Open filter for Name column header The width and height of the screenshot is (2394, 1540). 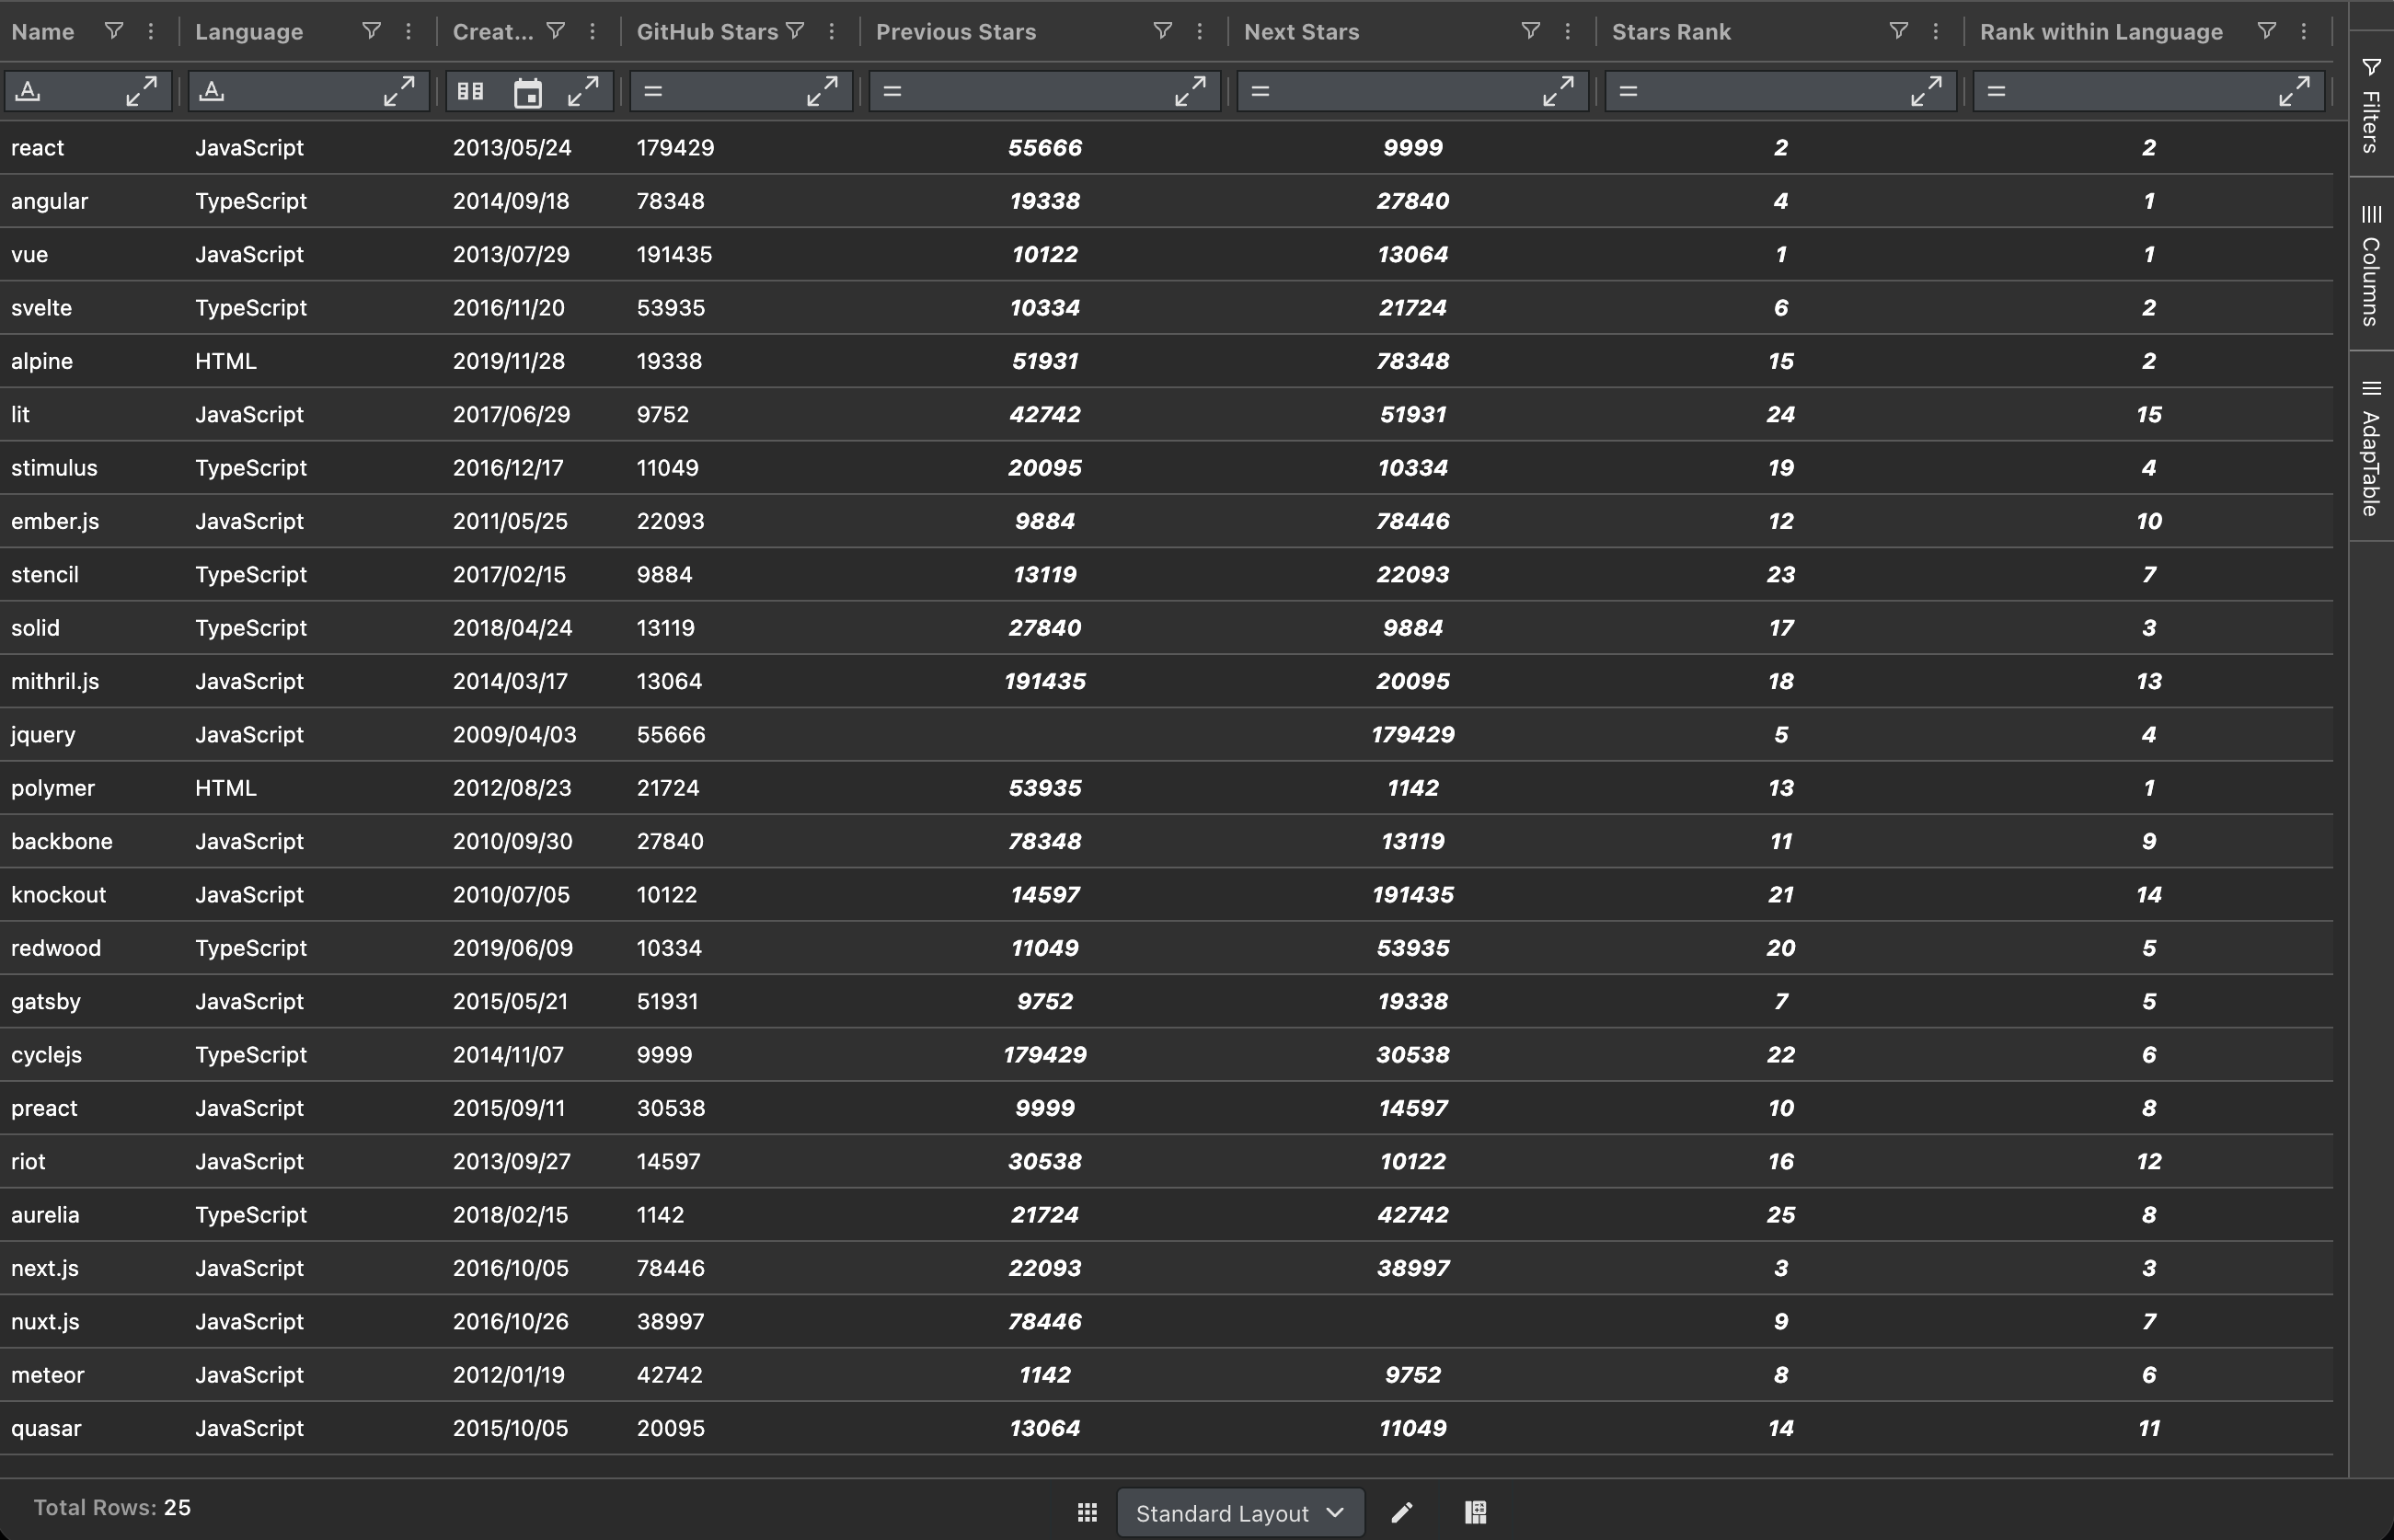coord(114,31)
